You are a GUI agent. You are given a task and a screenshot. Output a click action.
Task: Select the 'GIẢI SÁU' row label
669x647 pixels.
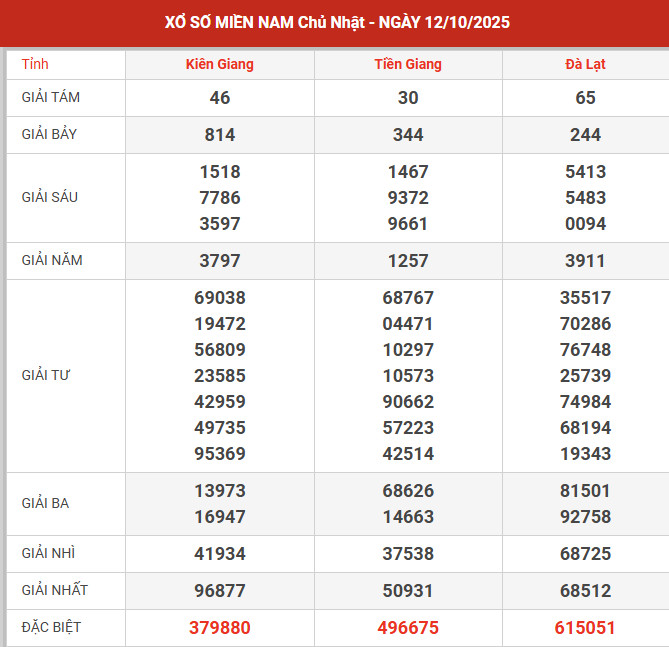pyautogui.click(x=50, y=197)
